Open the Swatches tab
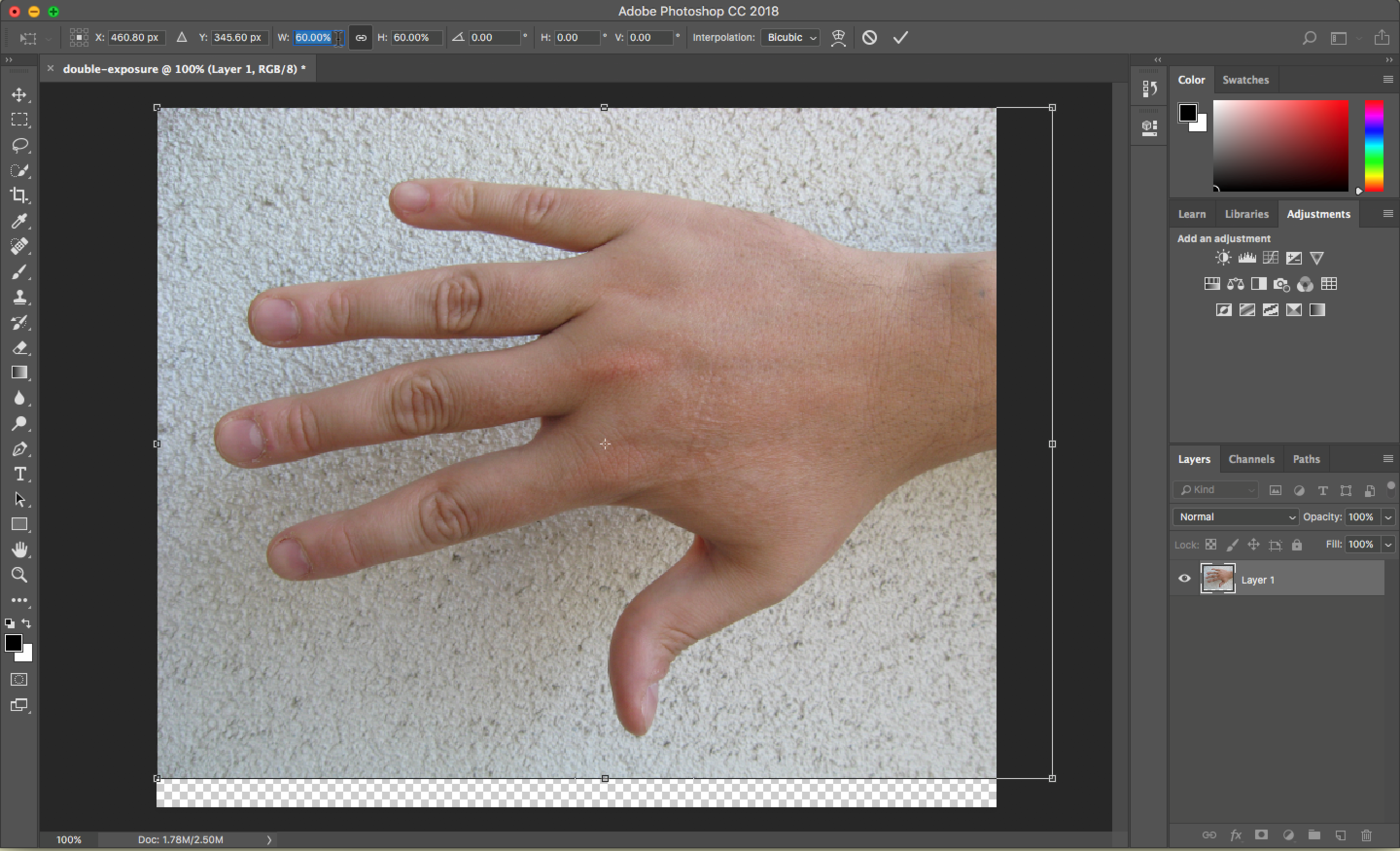The image size is (1400, 851). pos(1245,80)
